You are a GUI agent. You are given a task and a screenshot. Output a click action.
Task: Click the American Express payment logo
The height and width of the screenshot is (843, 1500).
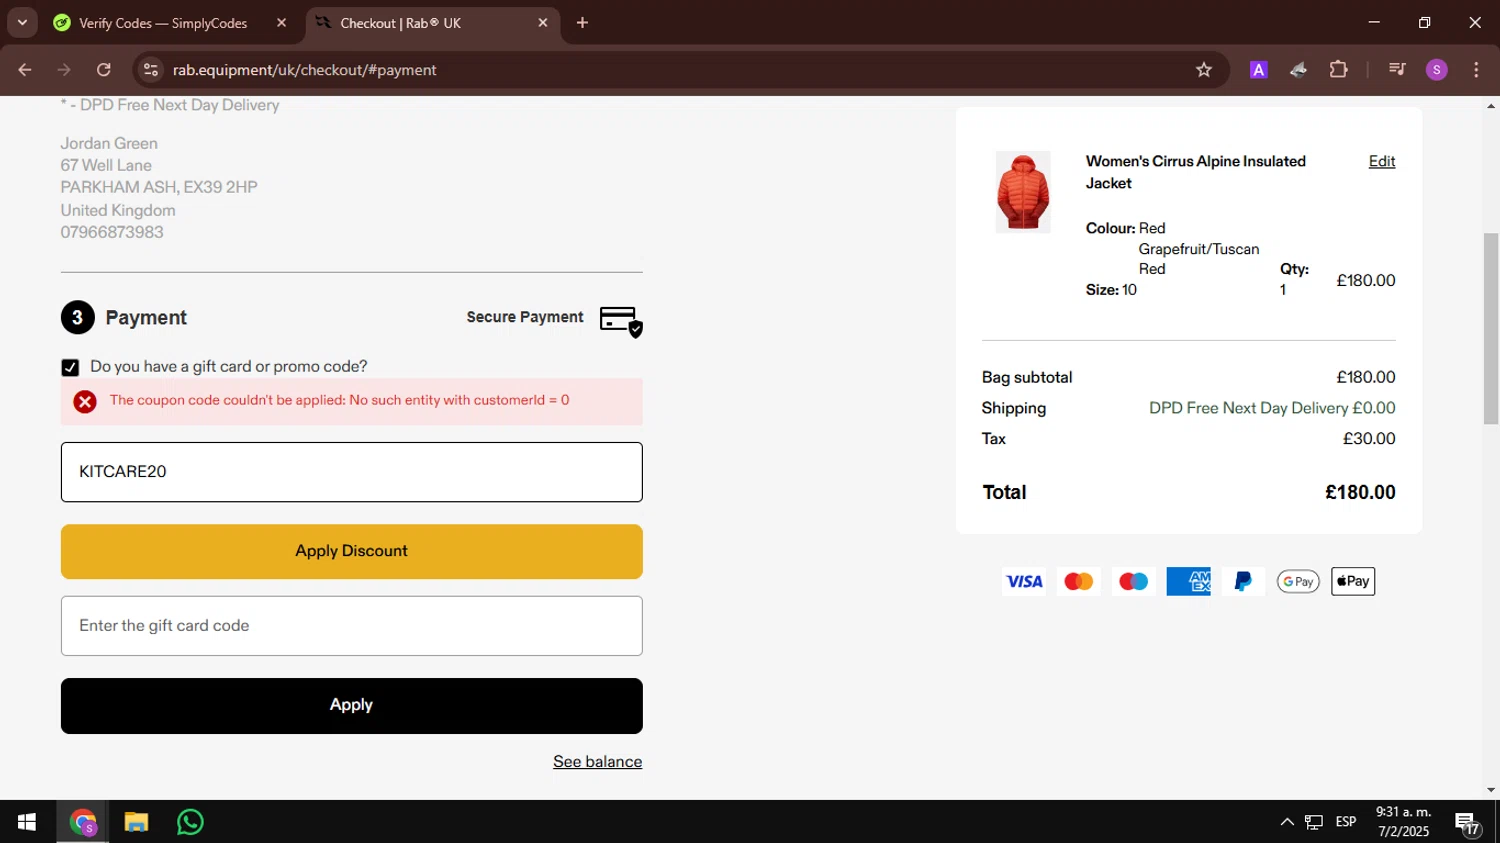click(x=1188, y=581)
